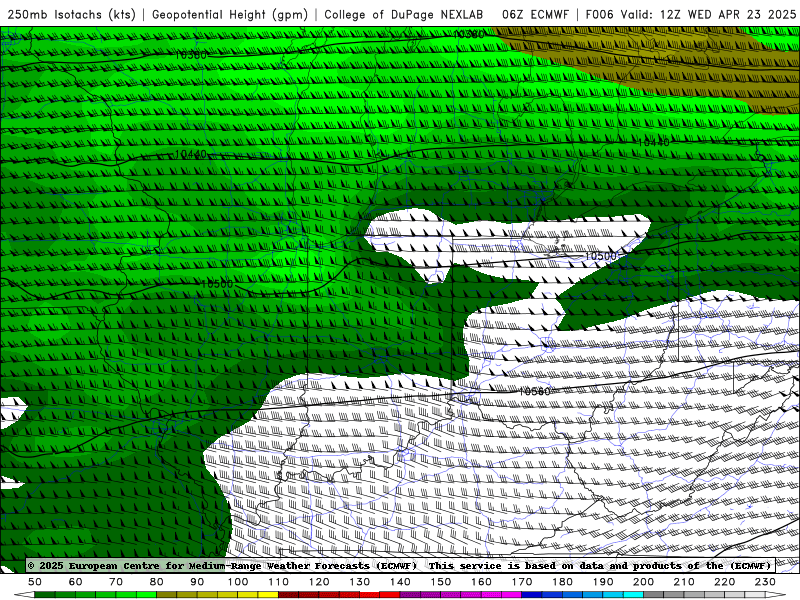Viewport: 800px width, 600px height.
Task: Click the legend value 180
Action: pos(562,582)
